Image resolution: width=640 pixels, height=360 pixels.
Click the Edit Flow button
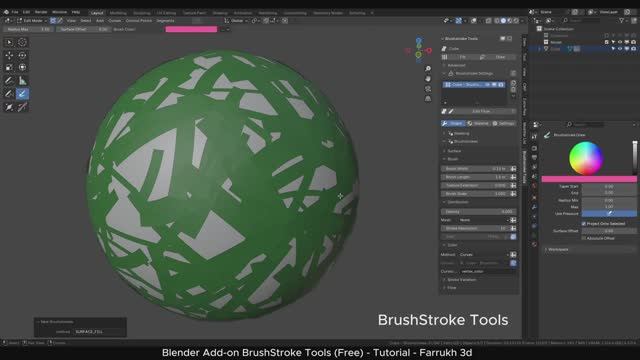point(481,111)
